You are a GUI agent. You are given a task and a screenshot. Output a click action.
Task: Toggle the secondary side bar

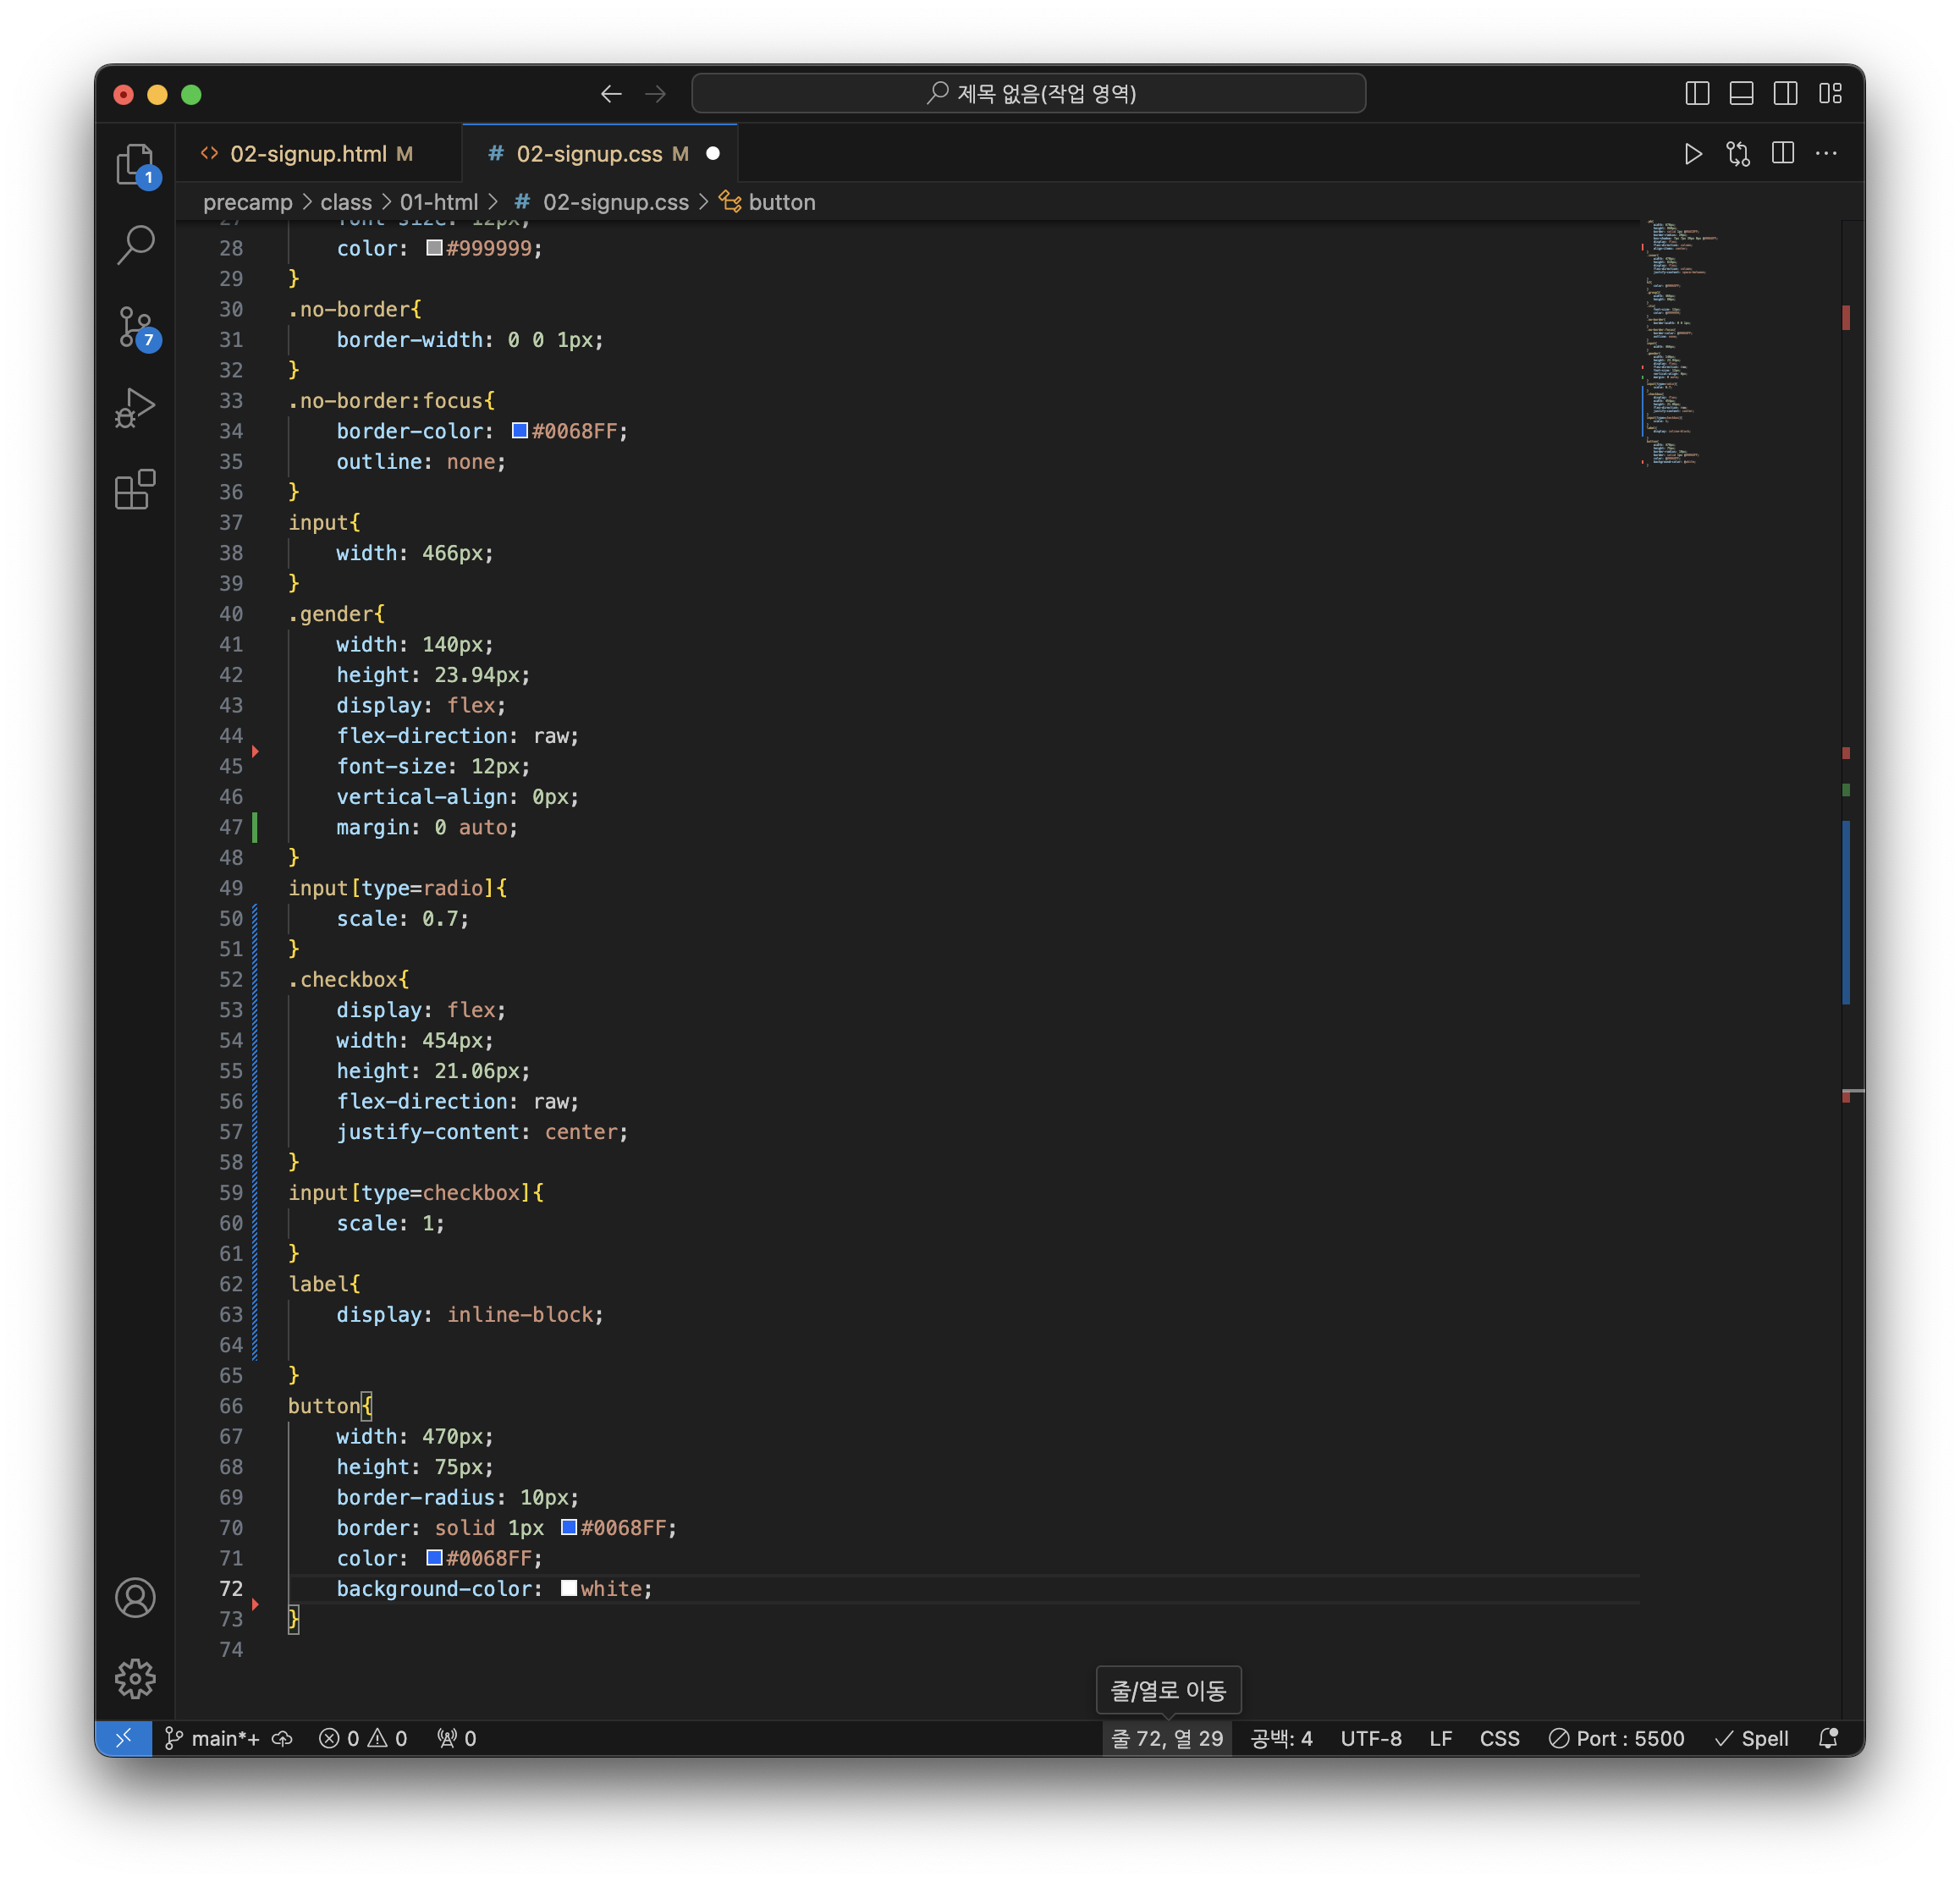1785,94
